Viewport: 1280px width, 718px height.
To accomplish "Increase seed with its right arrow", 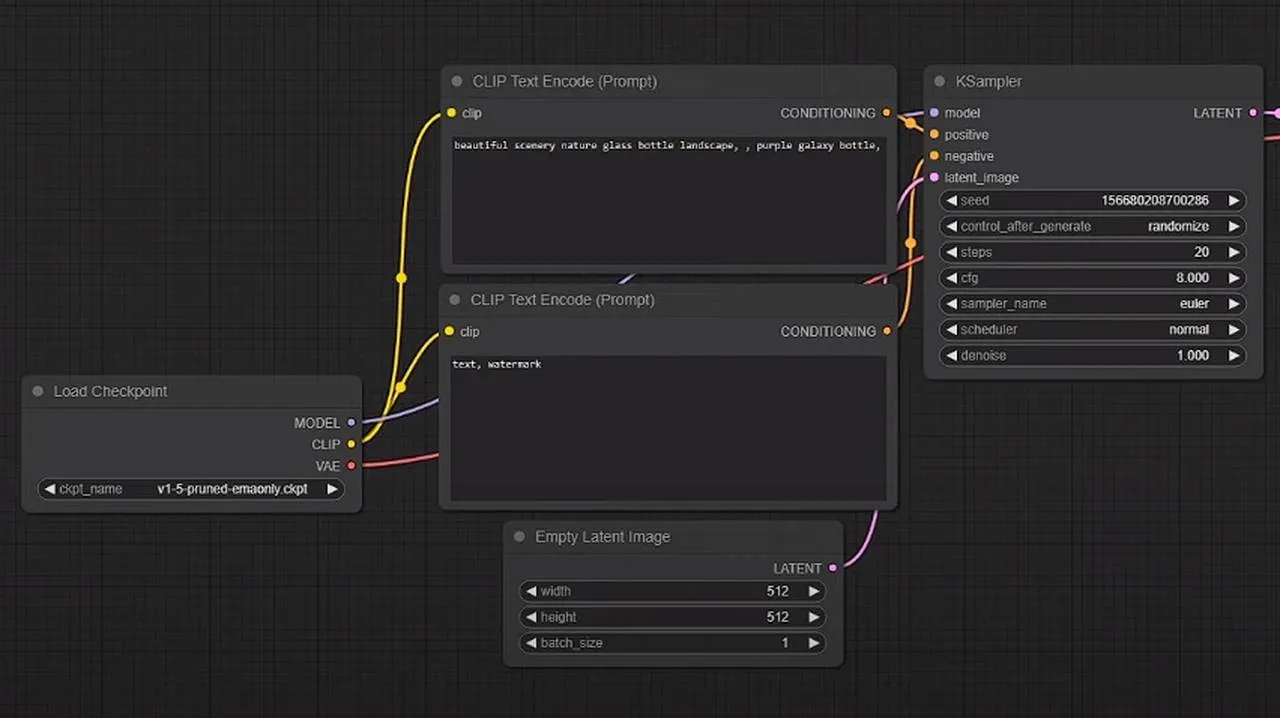I will pos(1234,200).
